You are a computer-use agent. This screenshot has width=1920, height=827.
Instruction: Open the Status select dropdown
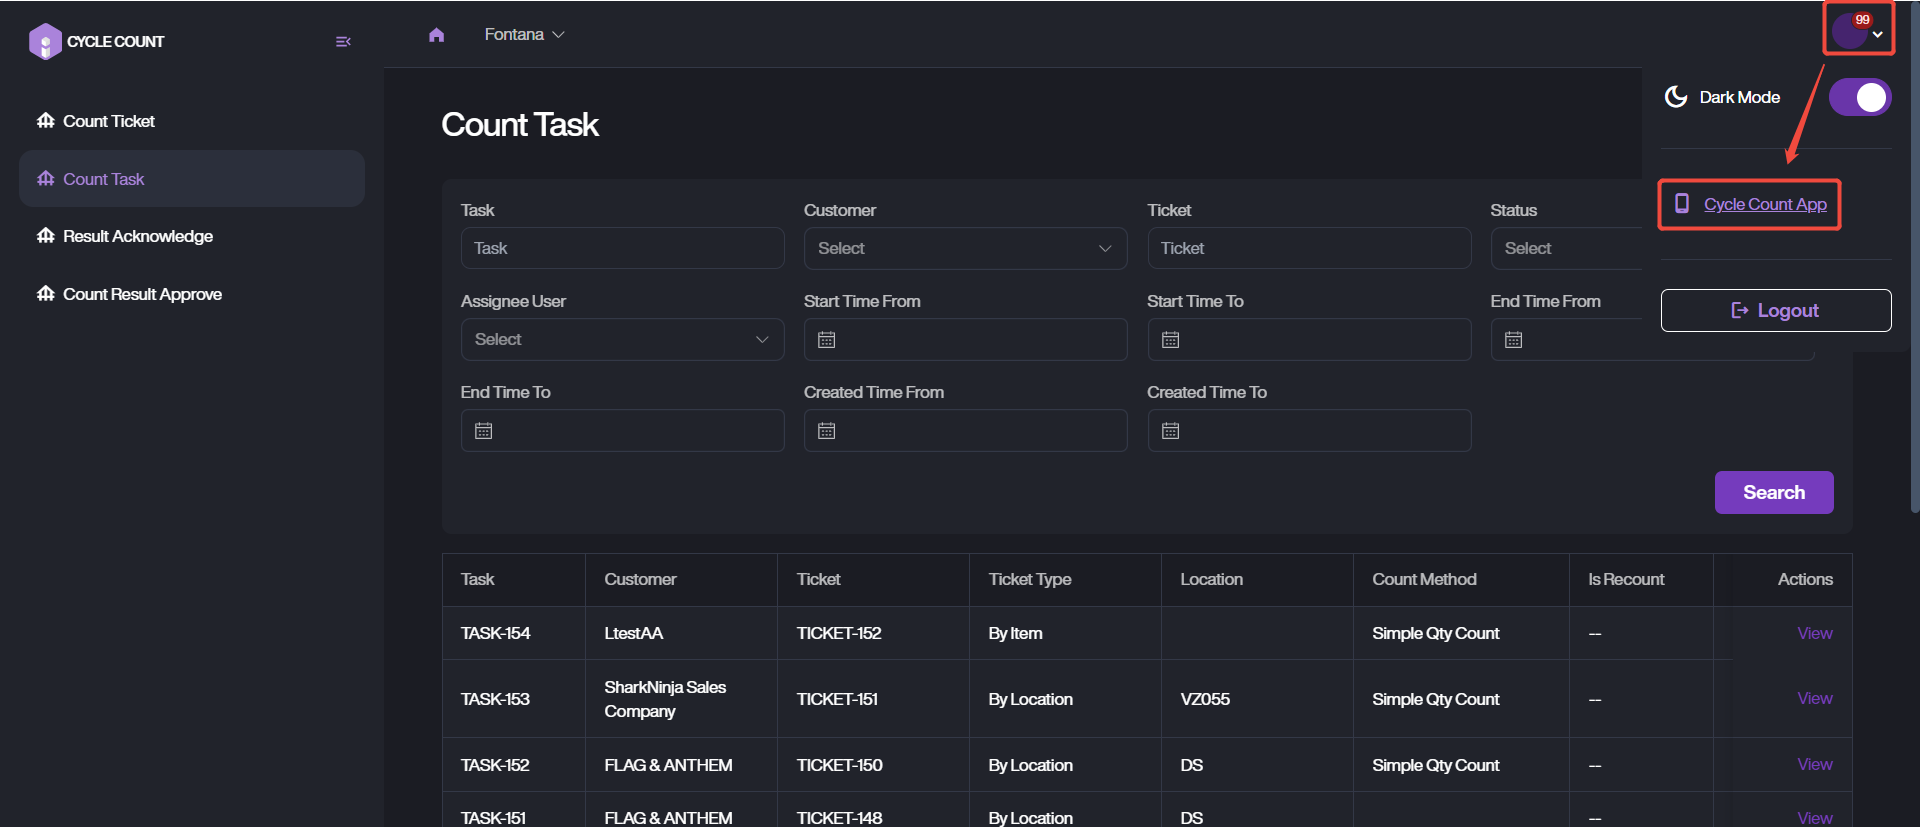click(x=1565, y=249)
